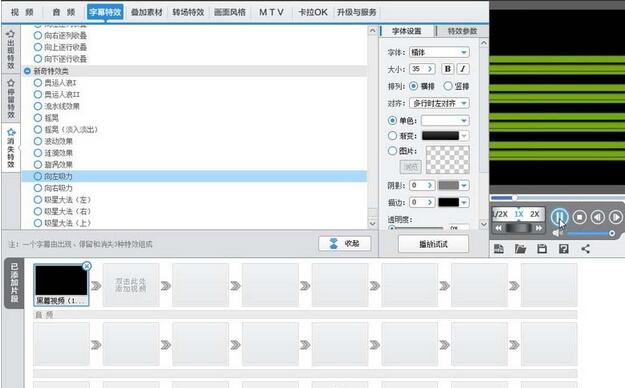Open the 描边 stroke color dropdown

click(464, 203)
